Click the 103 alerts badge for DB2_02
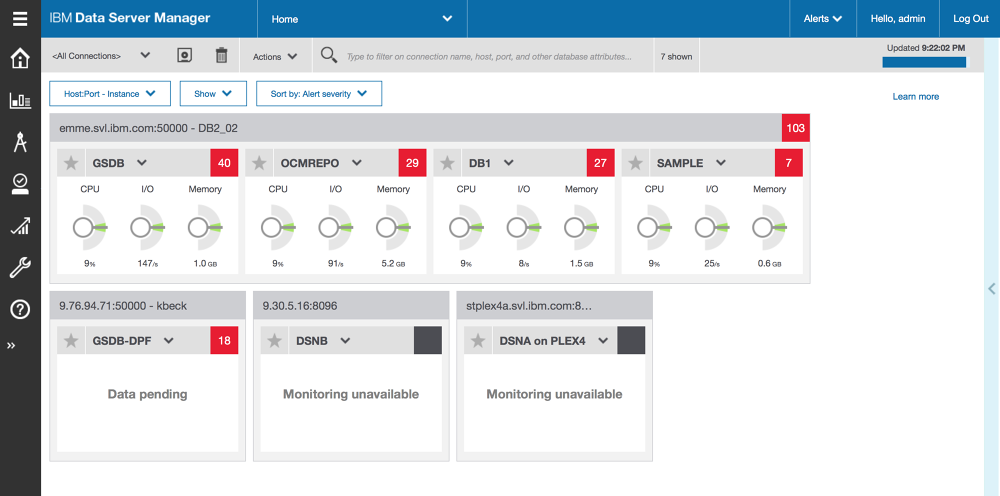 tap(796, 128)
